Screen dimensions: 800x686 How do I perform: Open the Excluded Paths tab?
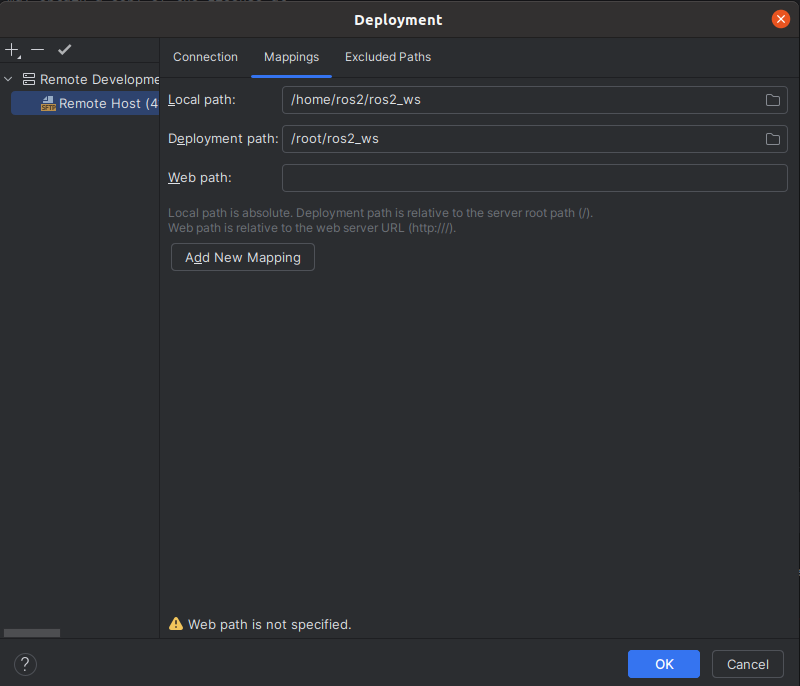click(x=388, y=57)
